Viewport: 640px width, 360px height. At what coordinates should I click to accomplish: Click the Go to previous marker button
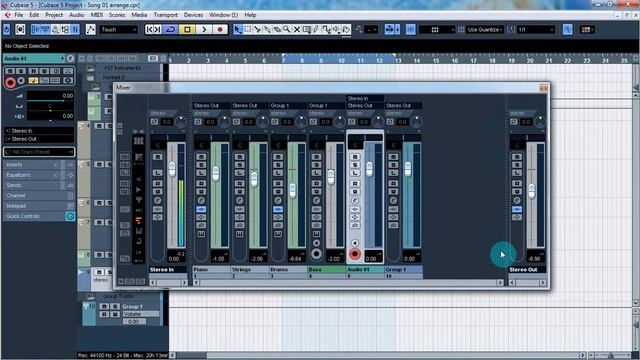coord(149,29)
